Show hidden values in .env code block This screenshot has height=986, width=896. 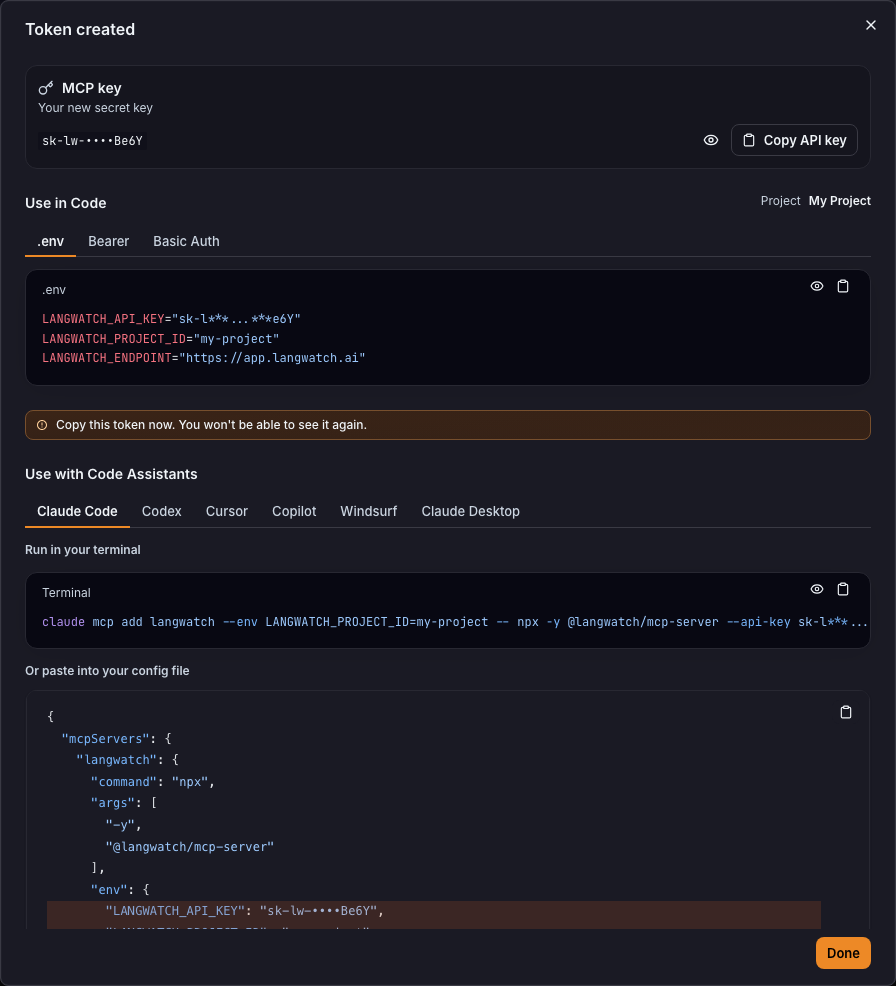[x=817, y=286]
